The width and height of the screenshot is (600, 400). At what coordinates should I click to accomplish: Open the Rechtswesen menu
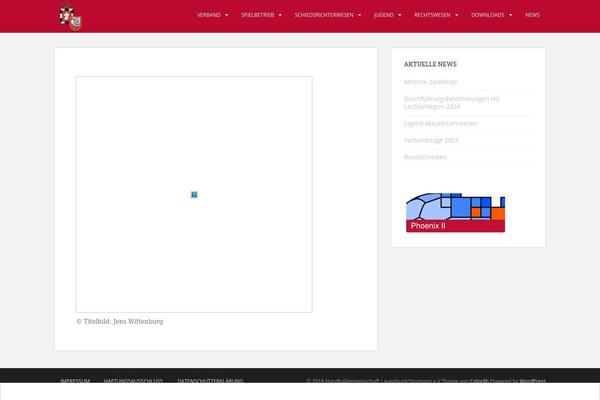tap(432, 15)
